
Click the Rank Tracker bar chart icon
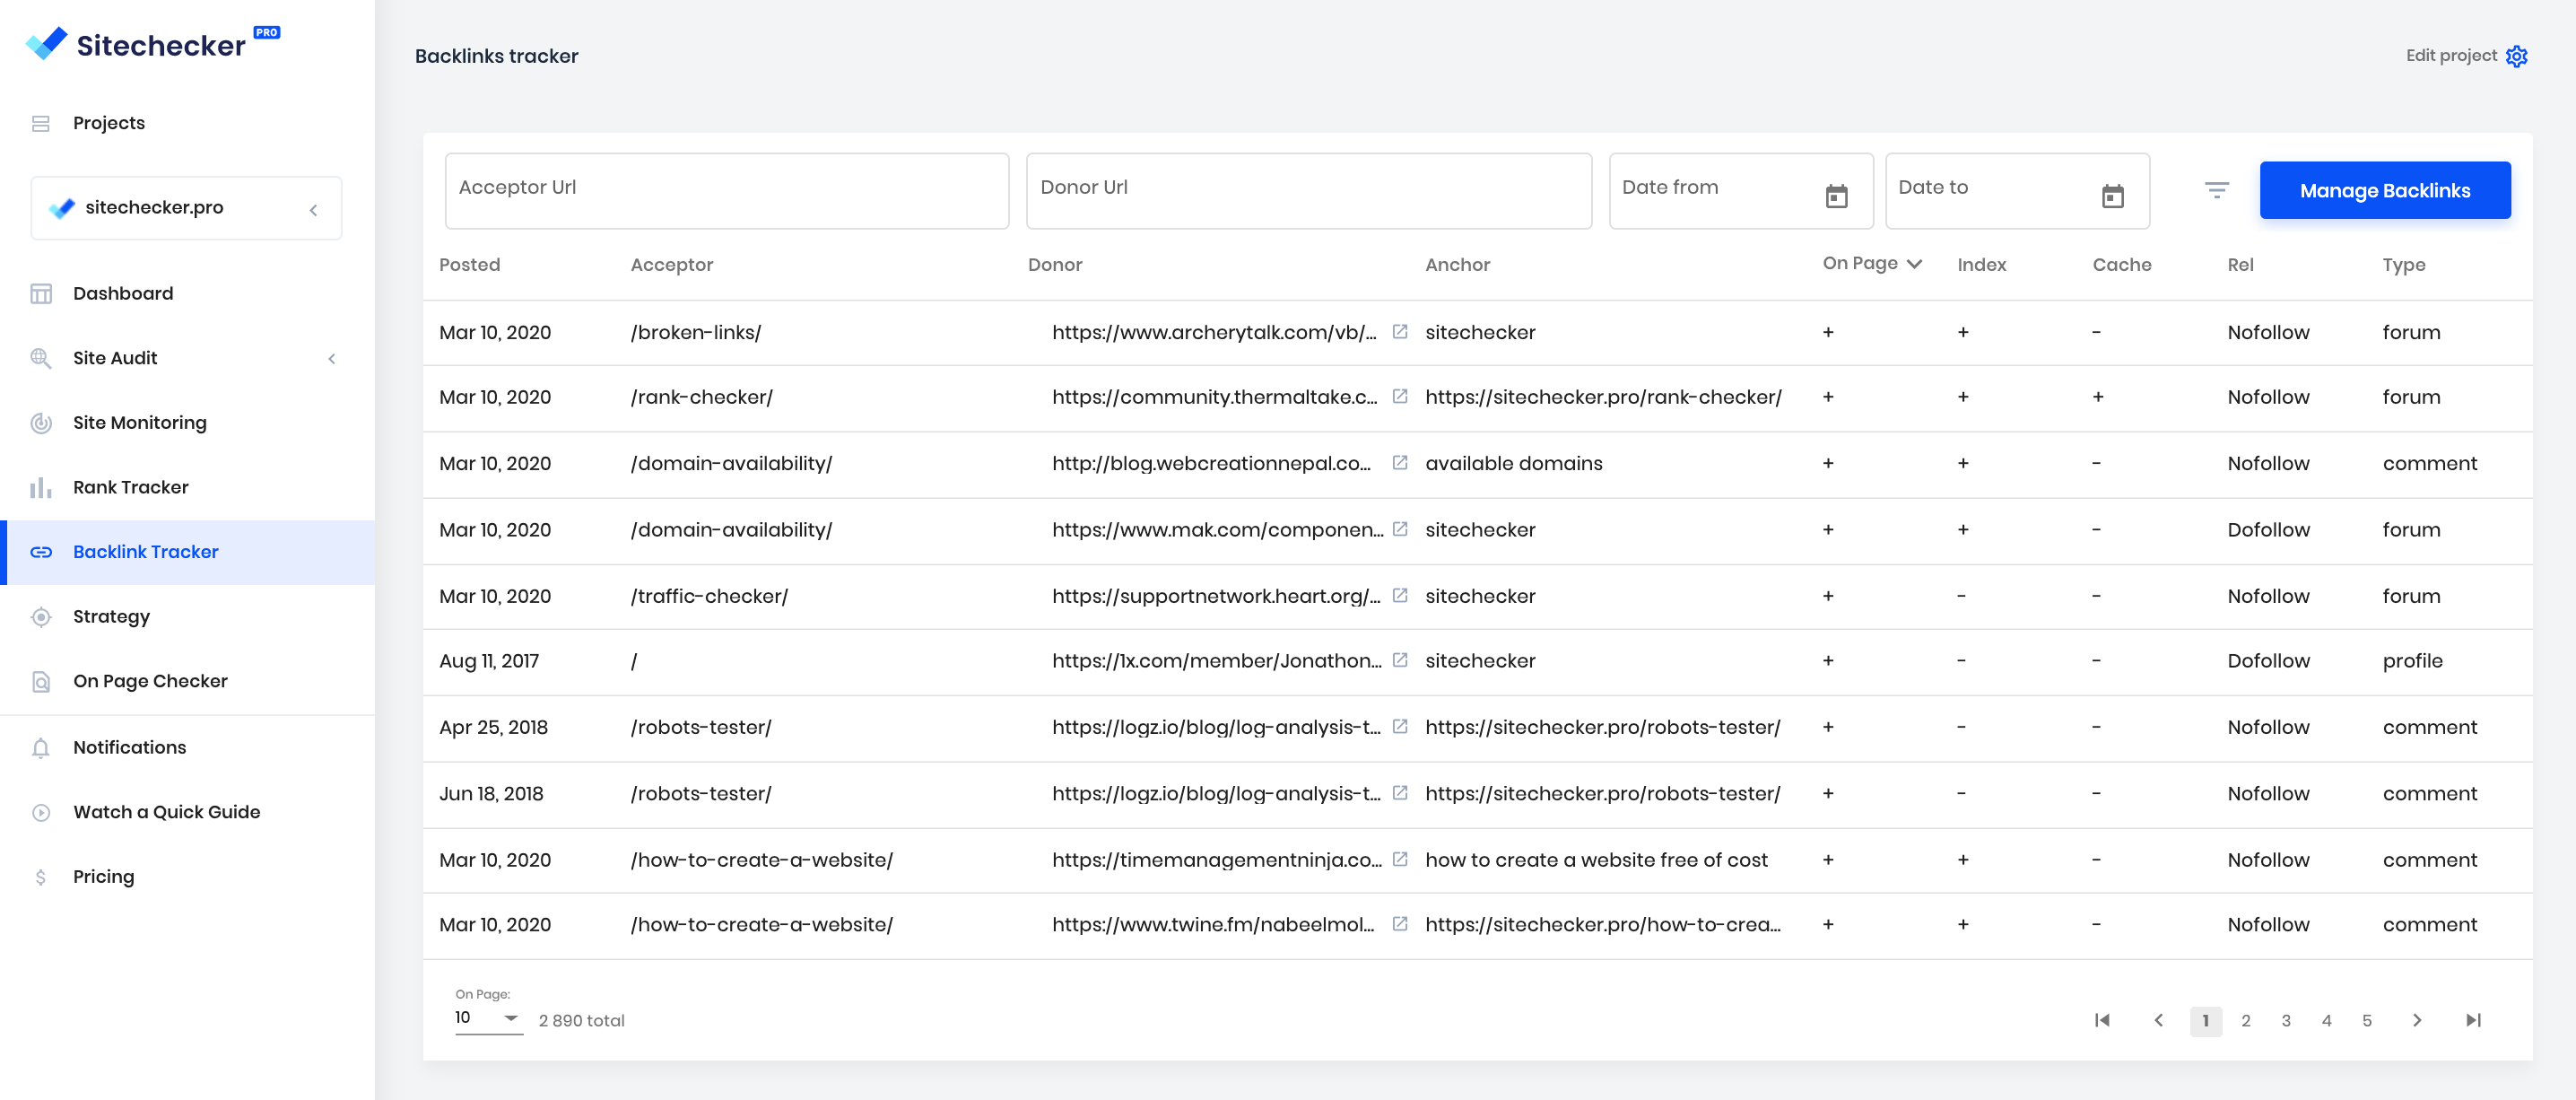(x=41, y=487)
